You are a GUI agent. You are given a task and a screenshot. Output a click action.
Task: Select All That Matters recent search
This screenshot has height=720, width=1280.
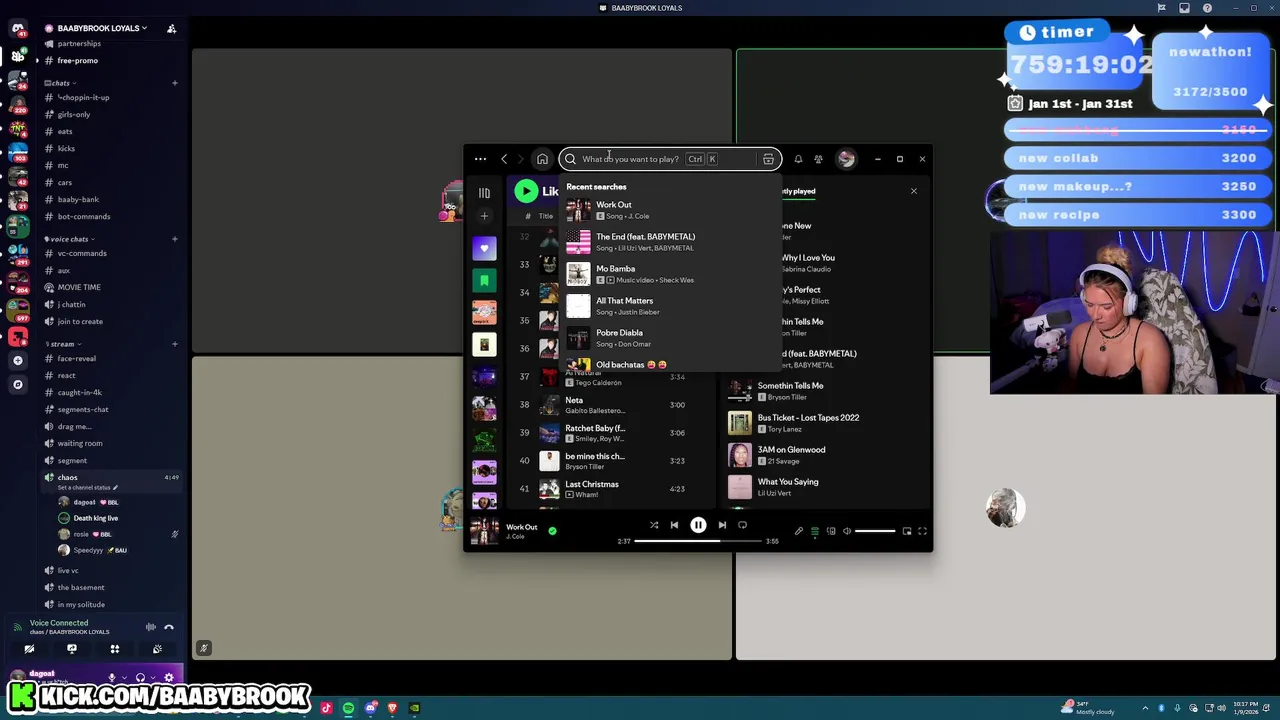(x=670, y=306)
